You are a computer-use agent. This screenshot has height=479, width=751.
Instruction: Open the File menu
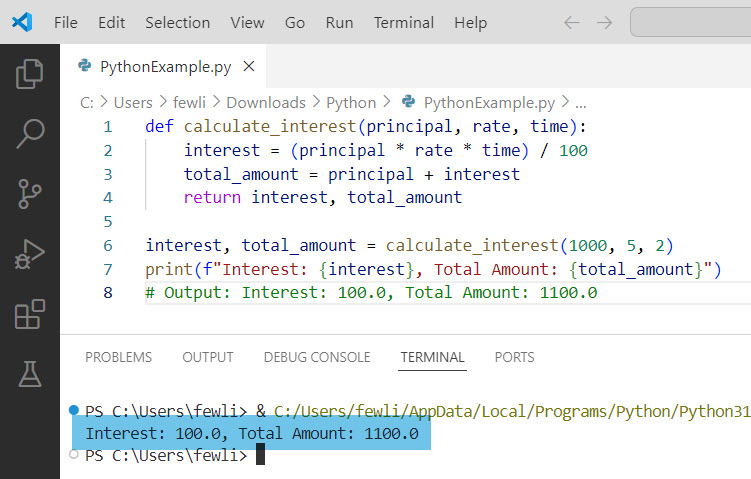(x=66, y=23)
